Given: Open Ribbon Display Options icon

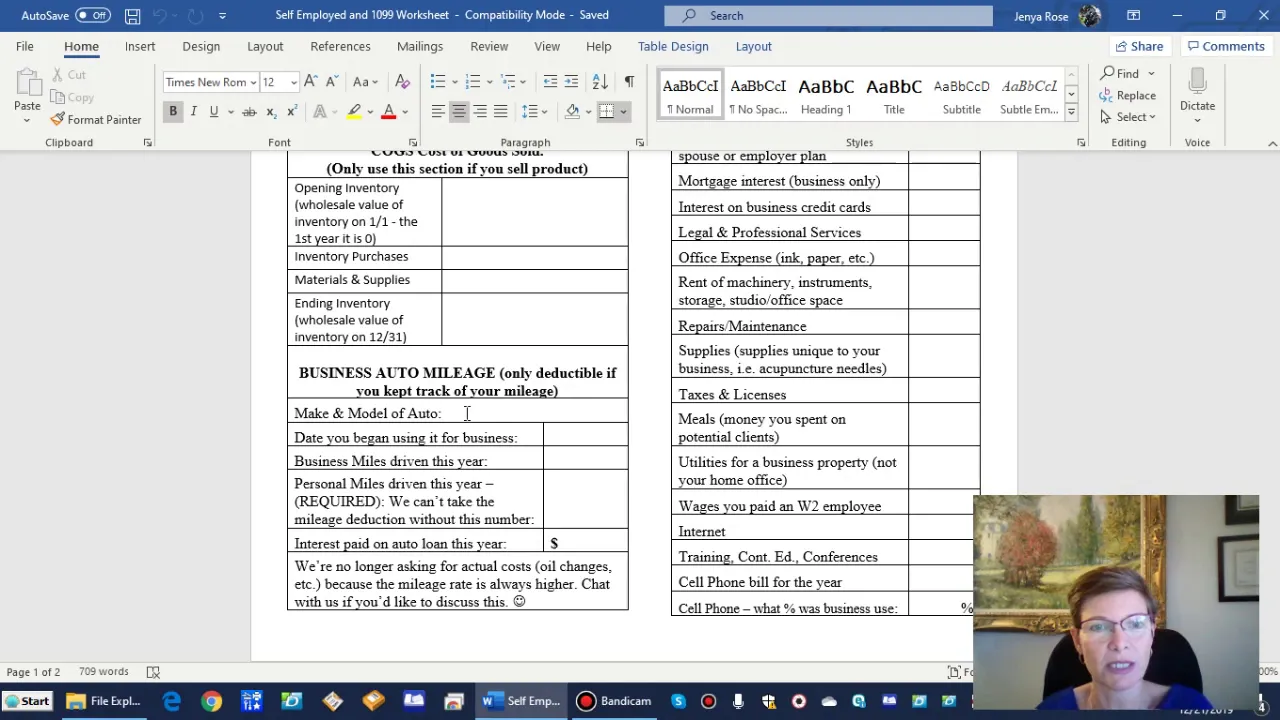Looking at the screenshot, I should (x=1133, y=15).
